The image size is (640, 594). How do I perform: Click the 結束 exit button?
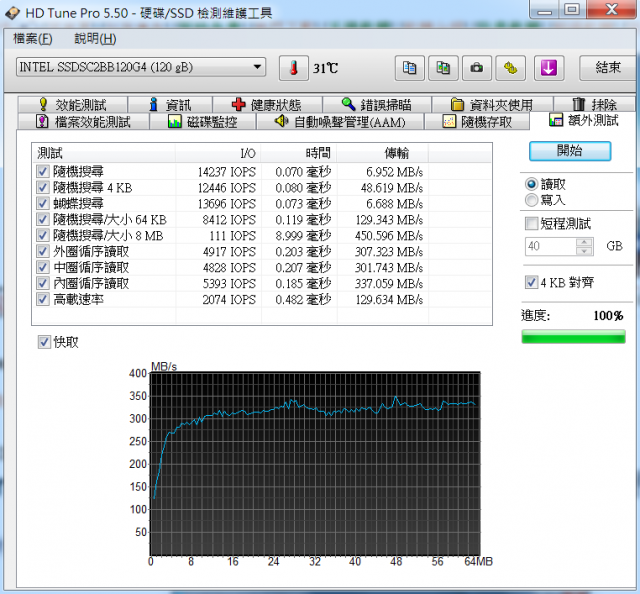click(x=608, y=68)
